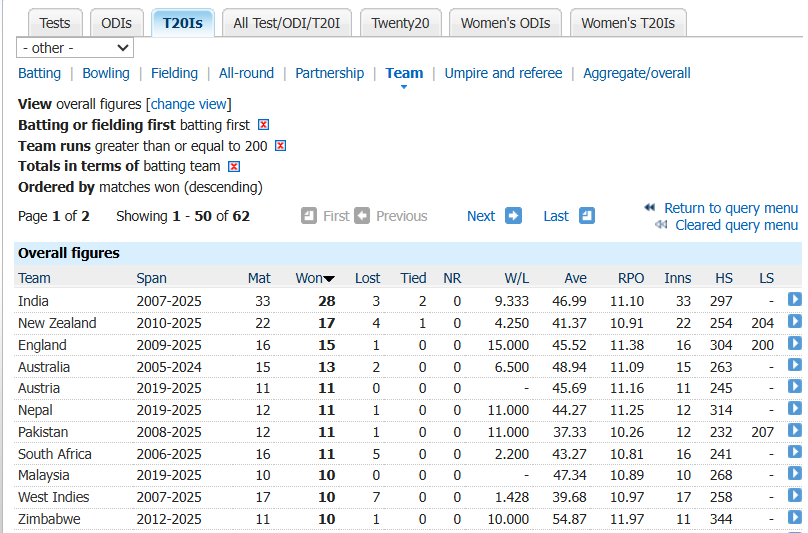This screenshot has width=808, height=533.
Task: Click the Cleared query menu arrow icon
Action: click(661, 225)
